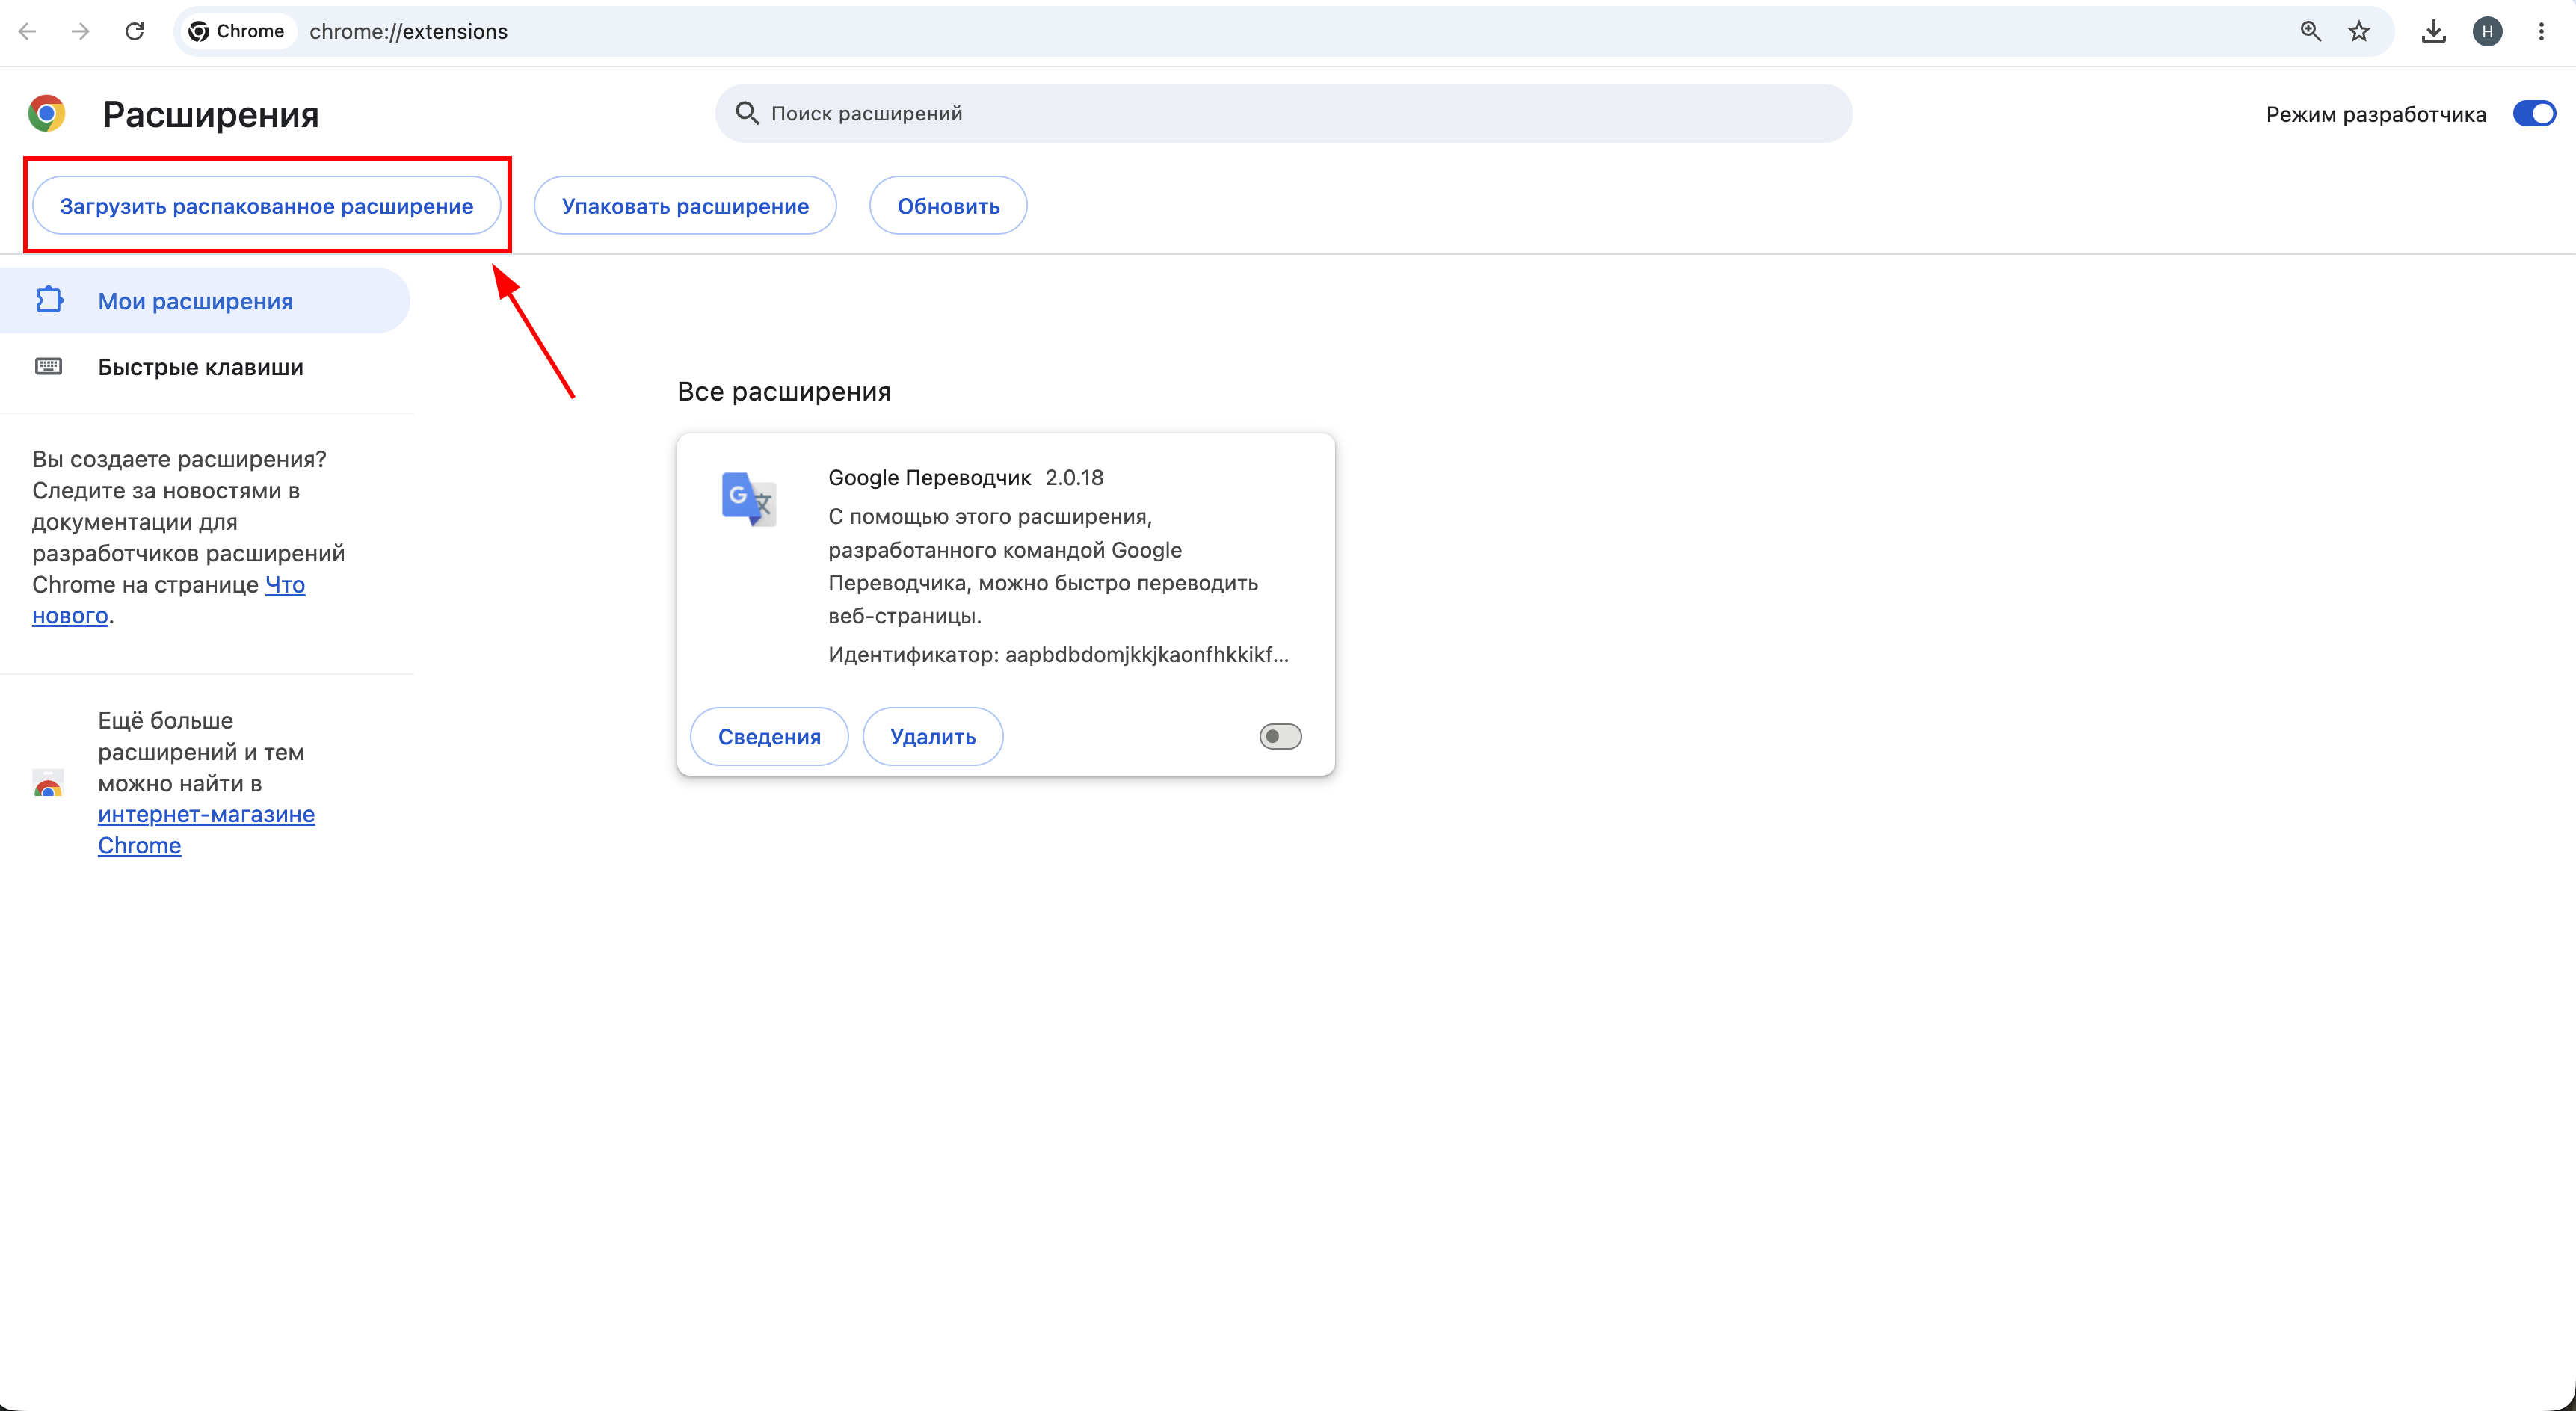Click the browser back arrow
The height and width of the screenshot is (1411, 2576).
tap(28, 31)
